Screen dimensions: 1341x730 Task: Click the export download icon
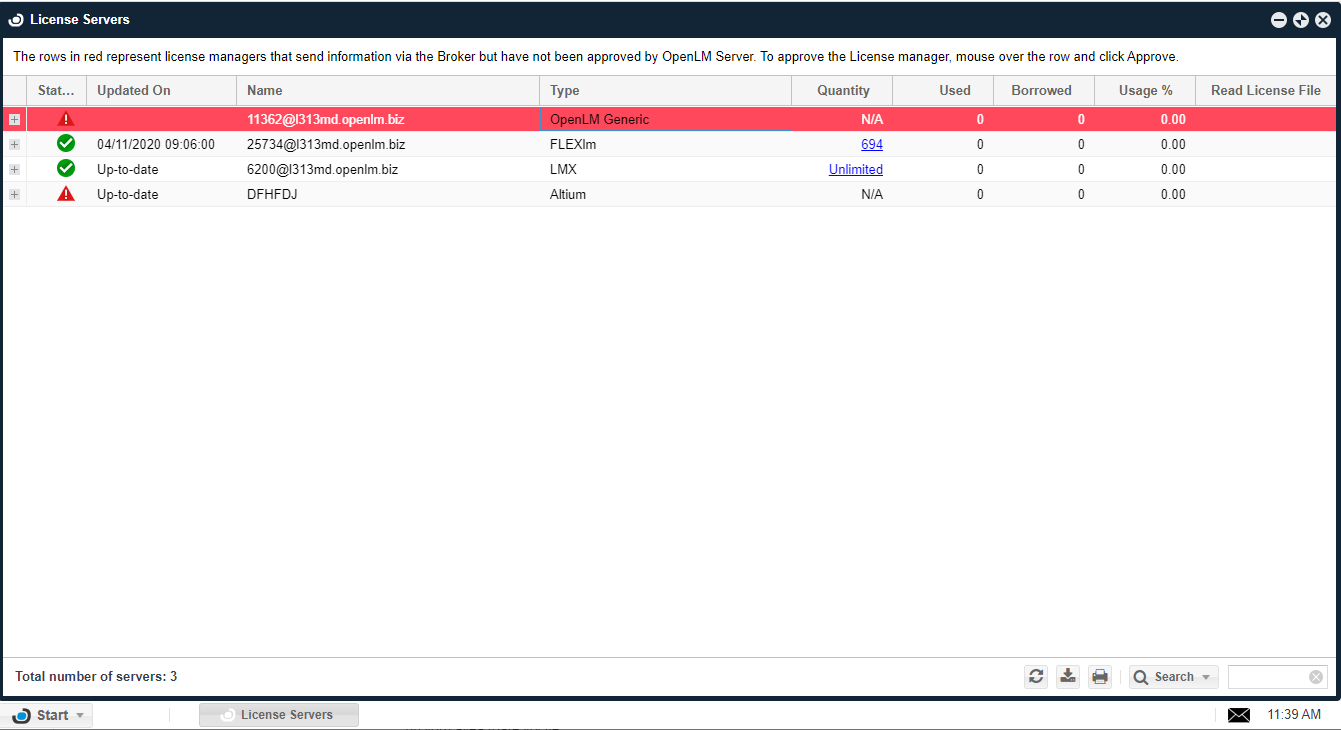[1068, 677]
